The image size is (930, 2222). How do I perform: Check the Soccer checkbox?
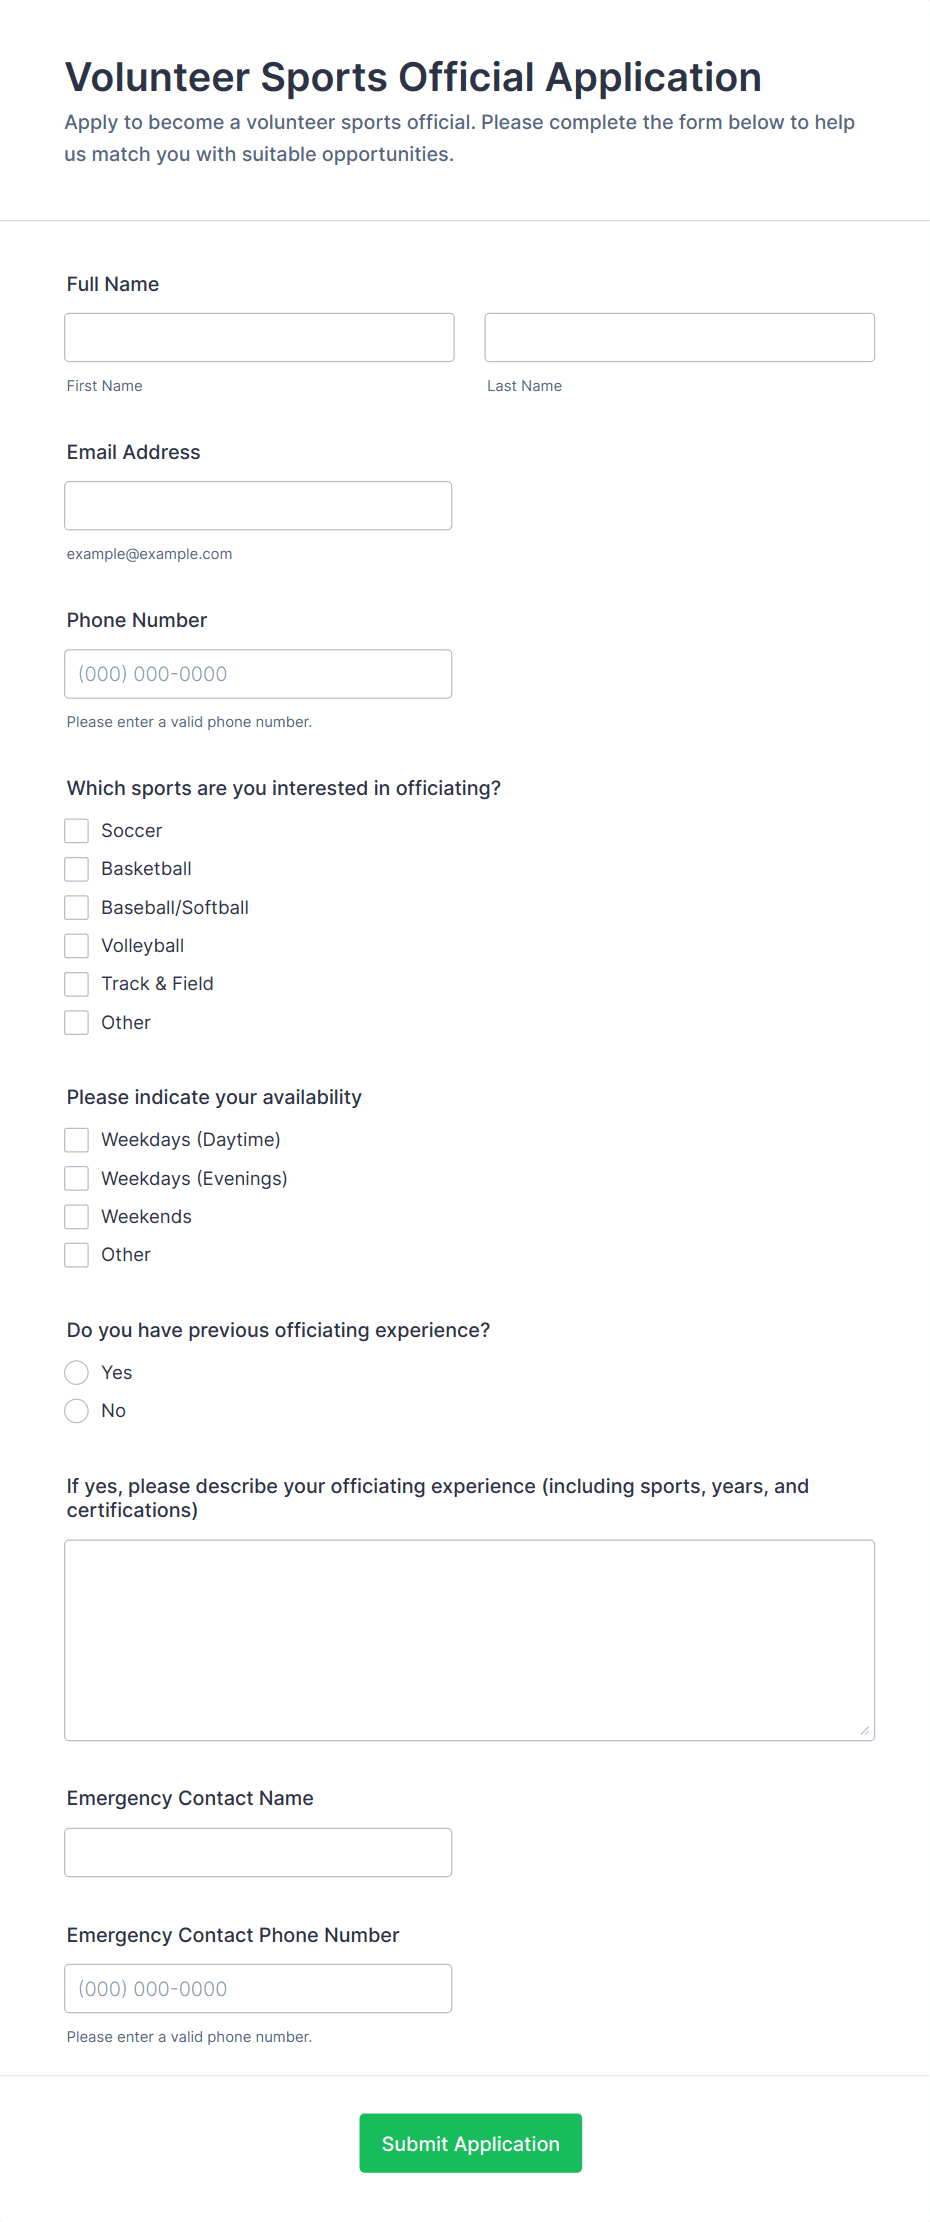76,830
